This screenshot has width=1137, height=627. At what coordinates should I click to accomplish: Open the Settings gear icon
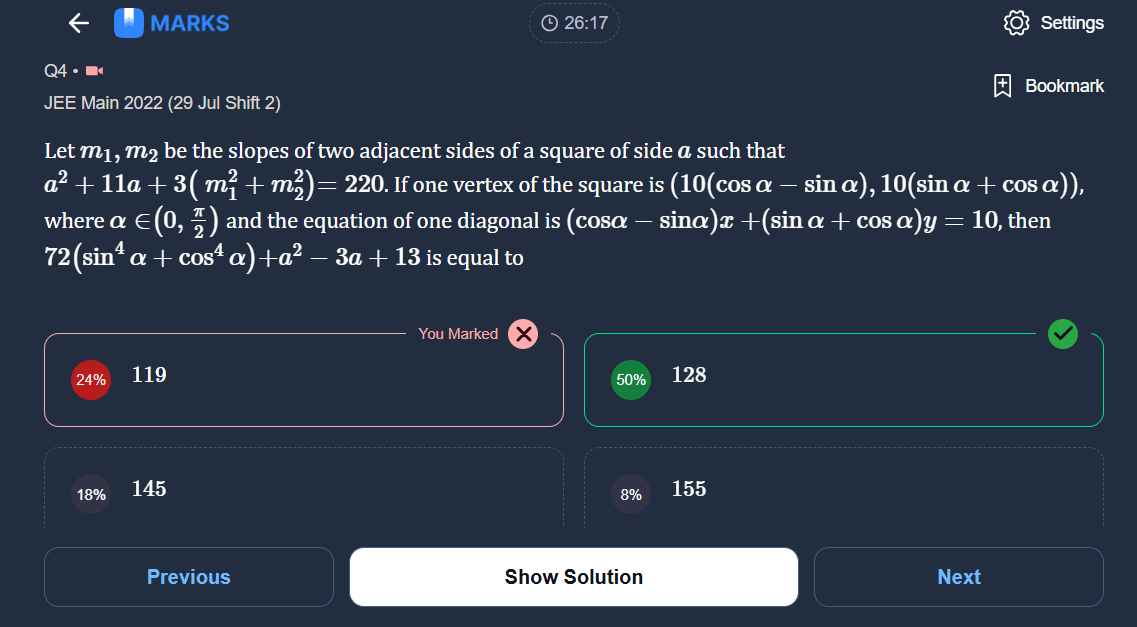click(1016, 23)
